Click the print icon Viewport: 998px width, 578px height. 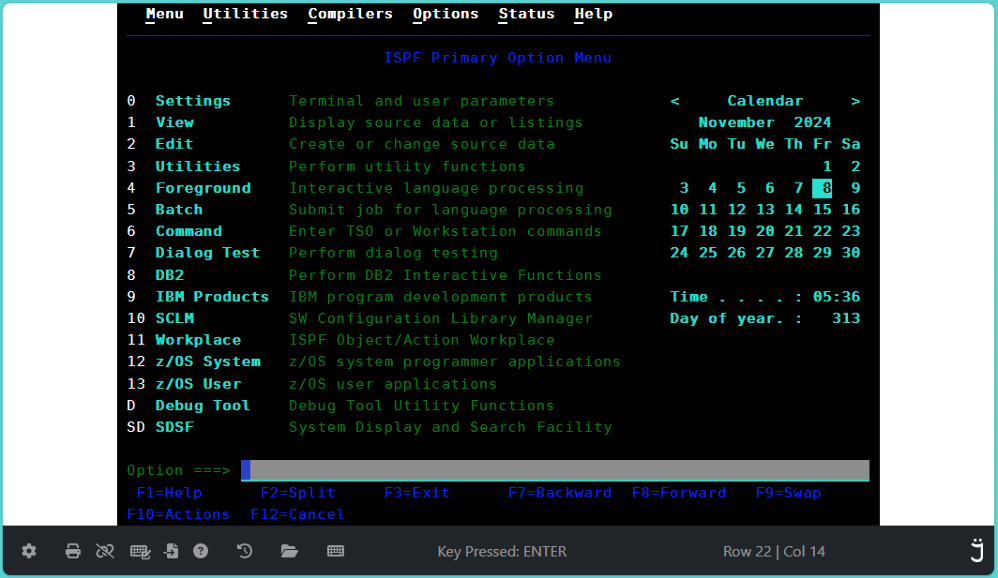pyautogui.click(x=73, y=551)
